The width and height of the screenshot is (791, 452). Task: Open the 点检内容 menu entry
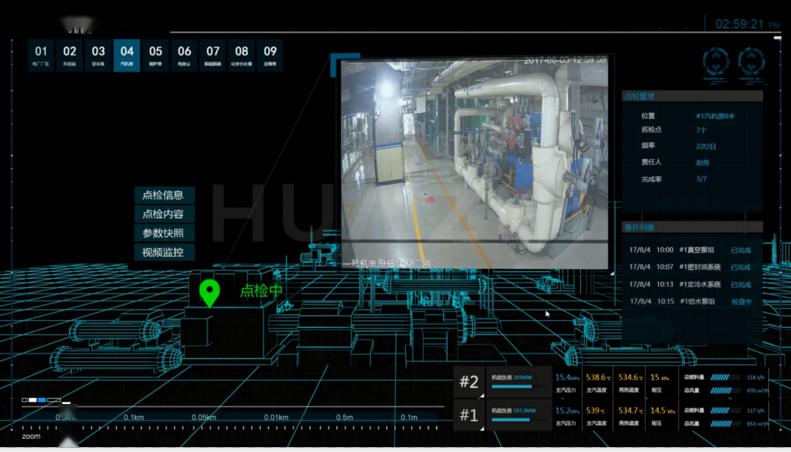[x=164, y=214]
